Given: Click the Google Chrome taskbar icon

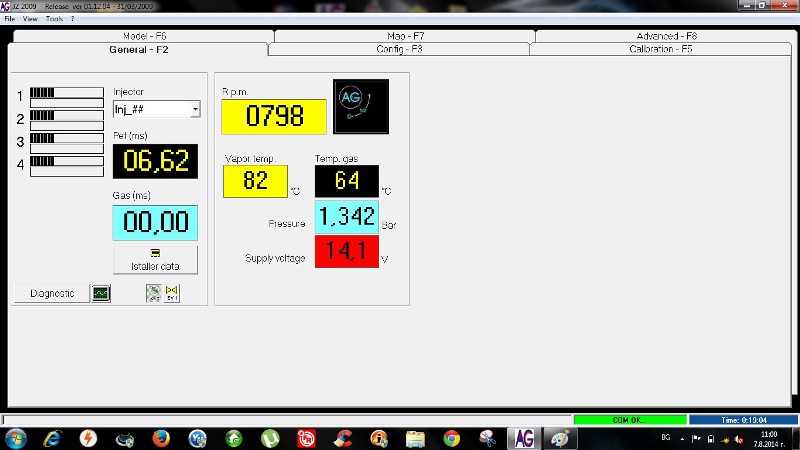Looking at the screenshot, I should pyautogui.click(x=451, y=438).
